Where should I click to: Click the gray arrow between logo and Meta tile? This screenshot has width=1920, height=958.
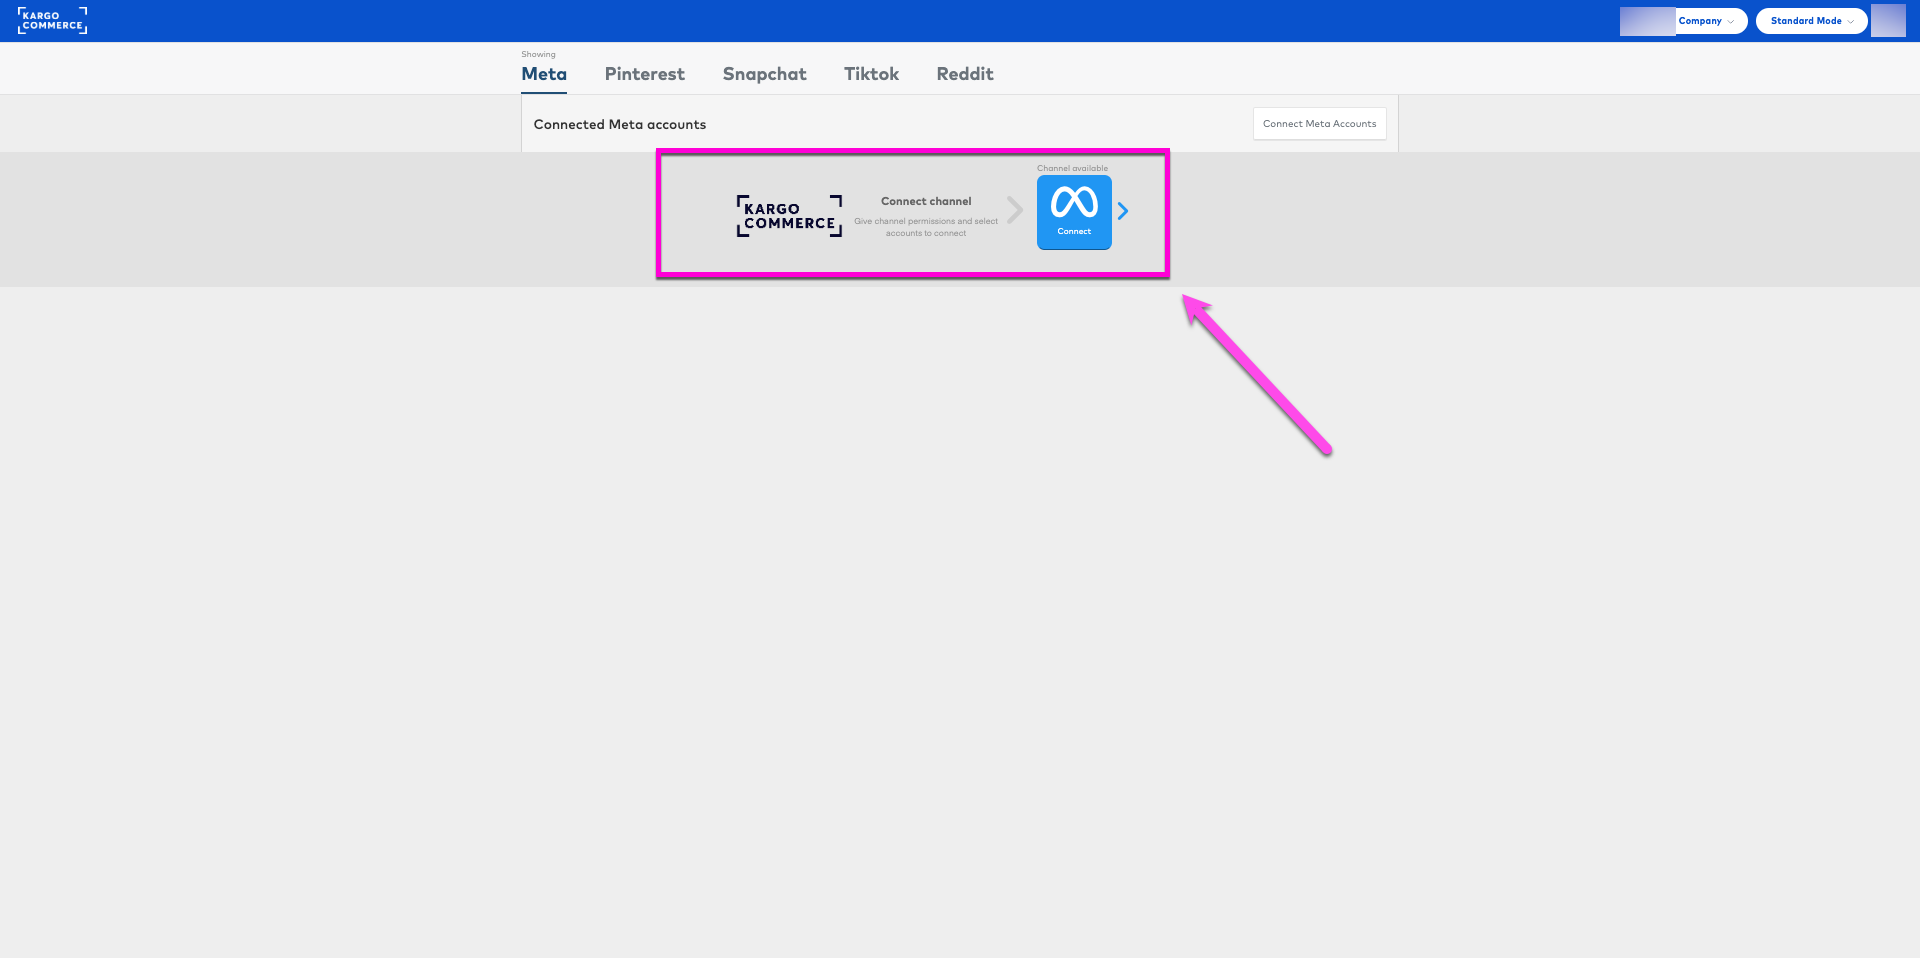pyautogui.click(x=1016, y=211)
